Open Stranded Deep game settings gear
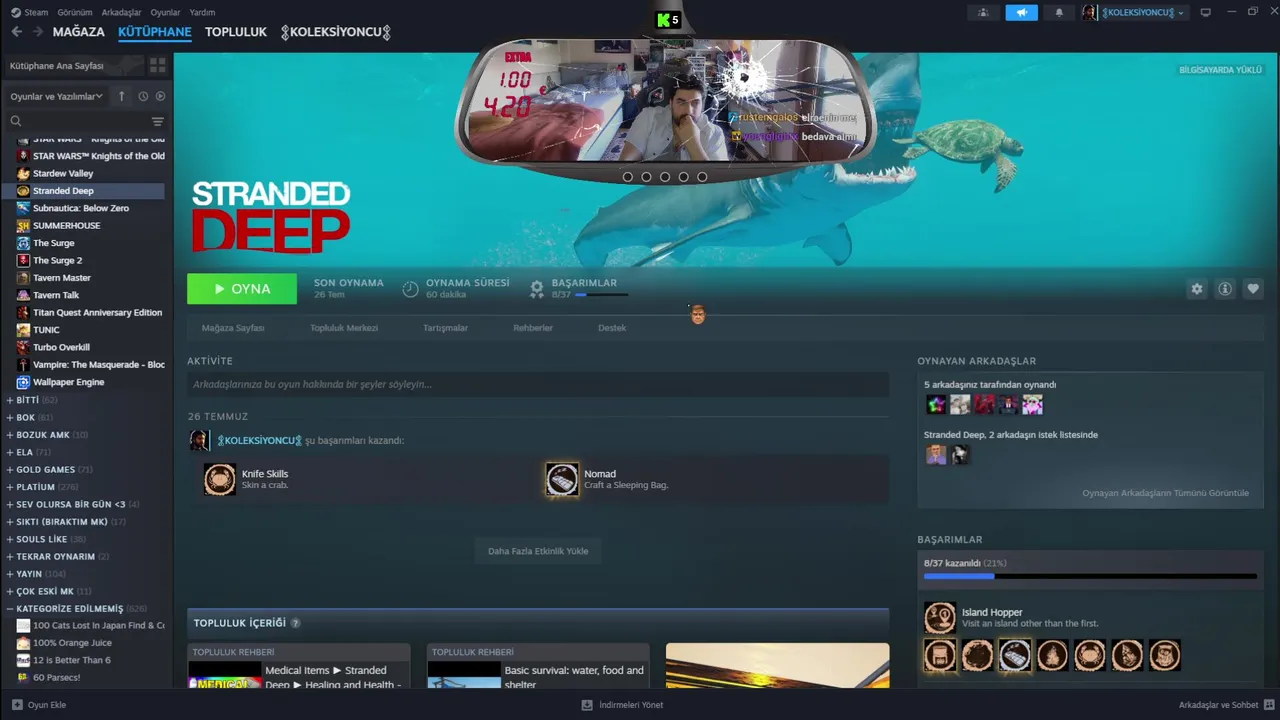Screen dimensions: 1280x720 click(1196, 289)
